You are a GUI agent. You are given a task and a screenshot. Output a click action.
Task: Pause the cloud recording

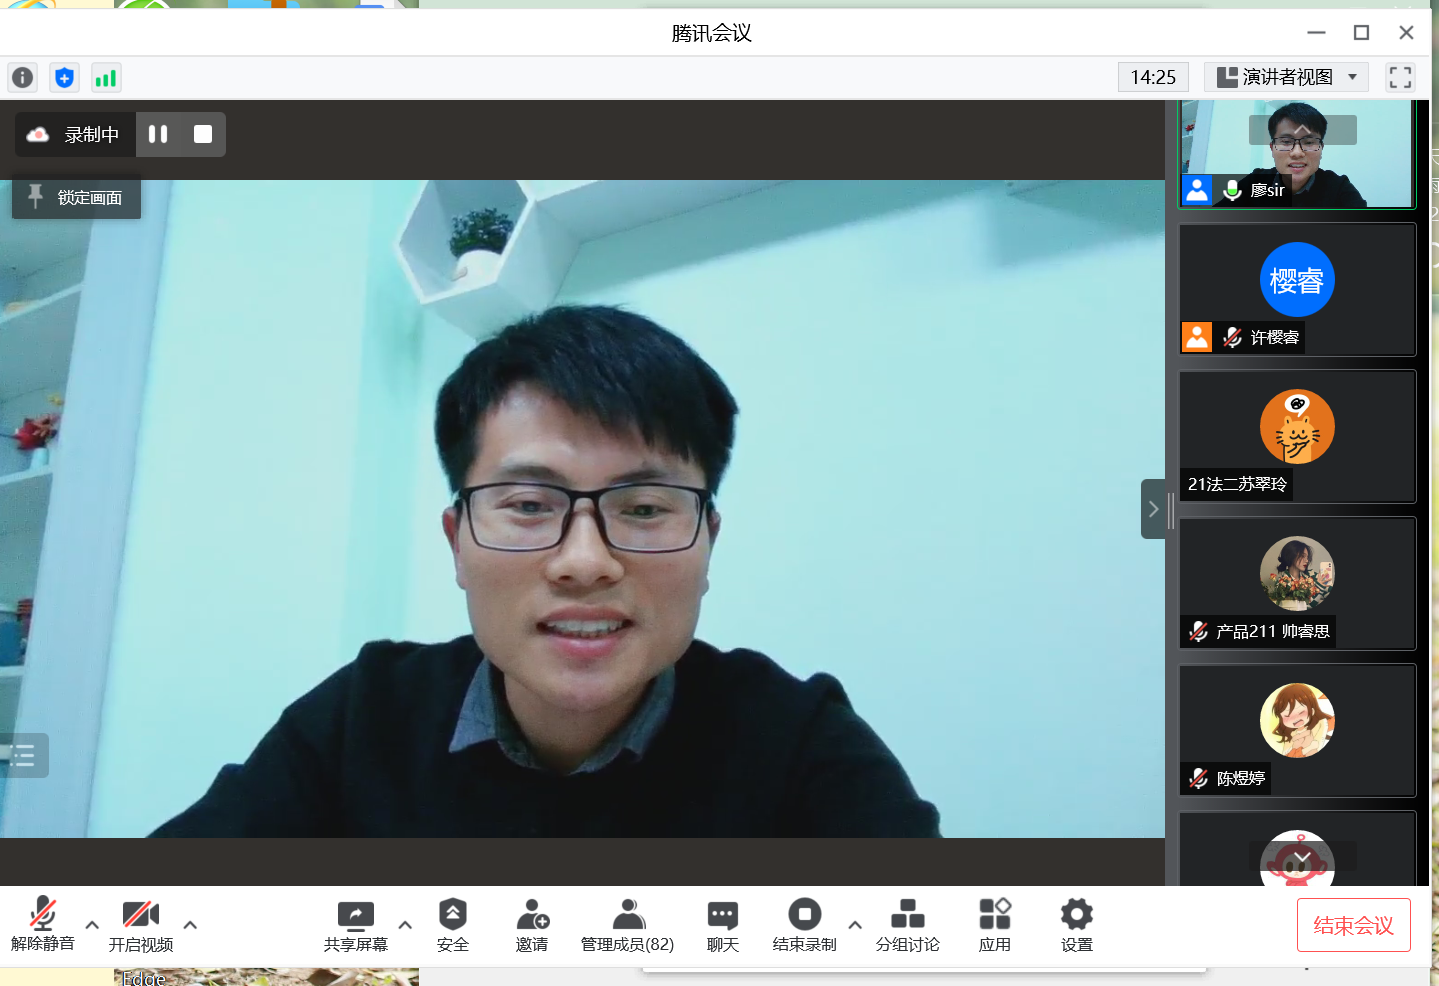coord(158,134)
